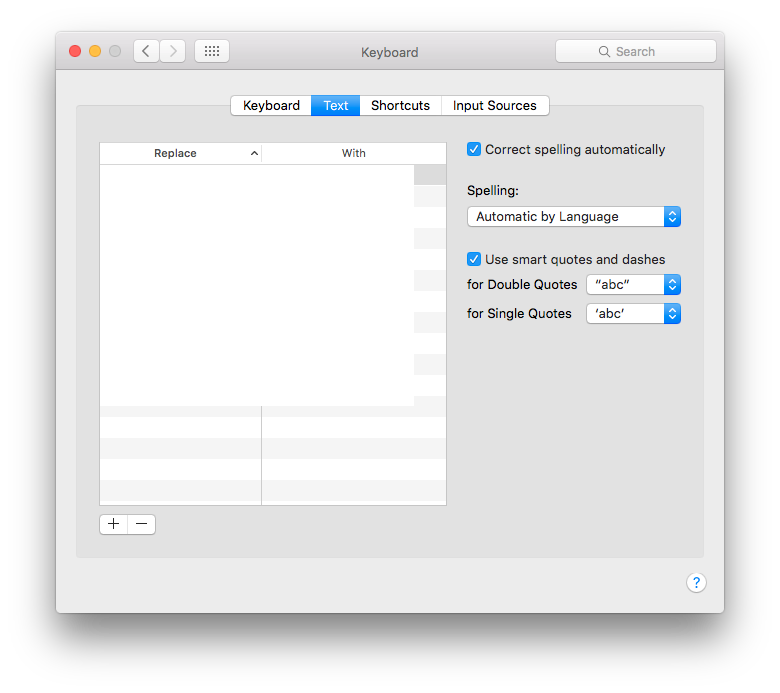Expand the Single Quotes style dropdown
The image size is (780, 693).
click(x=633, y=314)
